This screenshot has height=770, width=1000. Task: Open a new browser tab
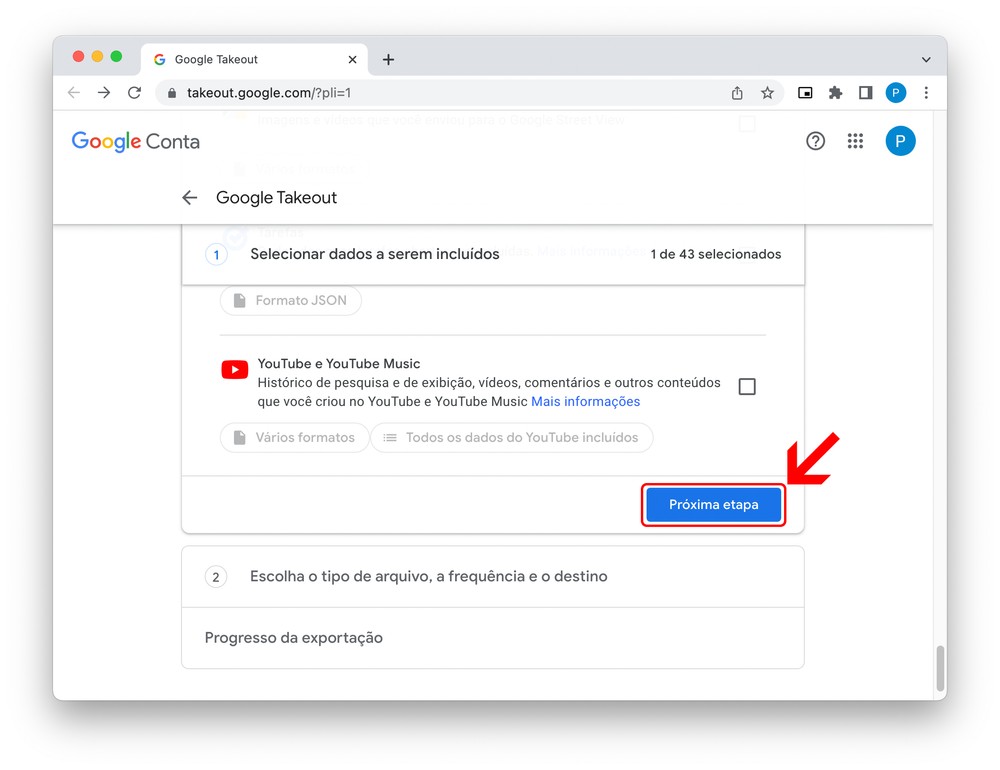389,60
